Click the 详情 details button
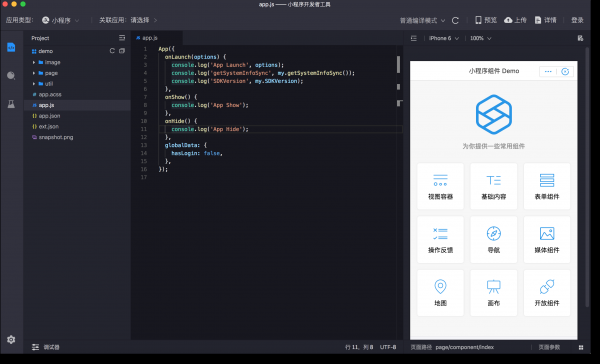This screenshot has height=364, width=600. coord(545,20)
